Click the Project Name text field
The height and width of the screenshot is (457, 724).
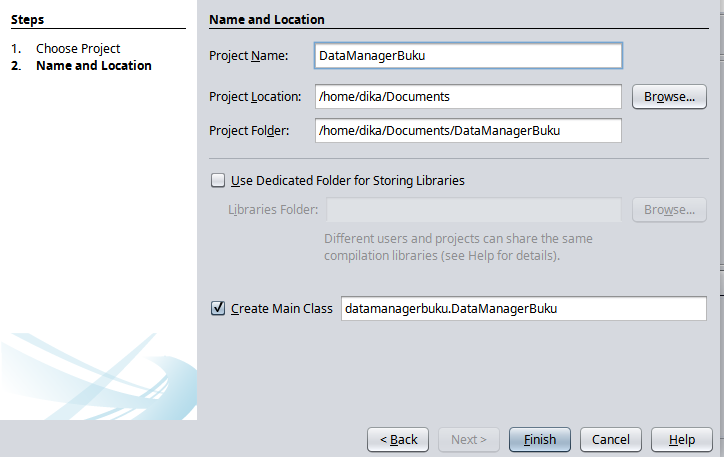pyautogui.click(x=467, y=56)
